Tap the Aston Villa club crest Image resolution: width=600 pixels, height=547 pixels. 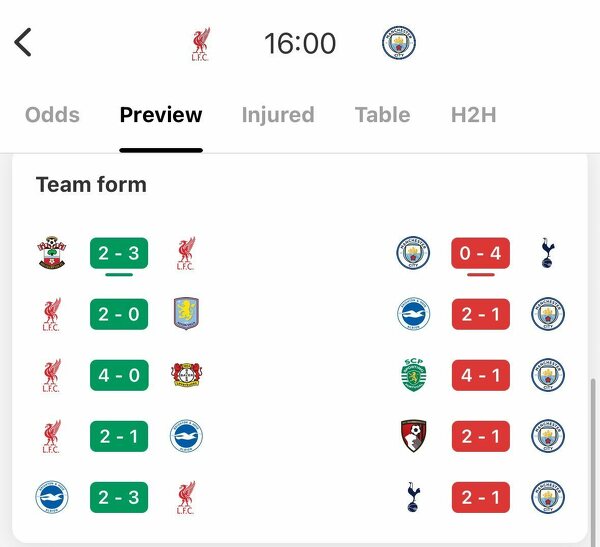point(186,314)
